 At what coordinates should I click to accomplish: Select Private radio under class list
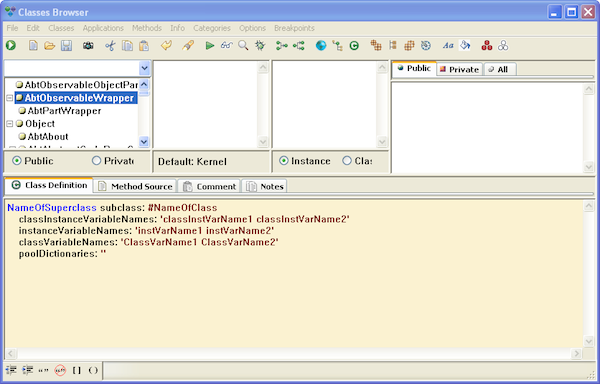(112, 161)
